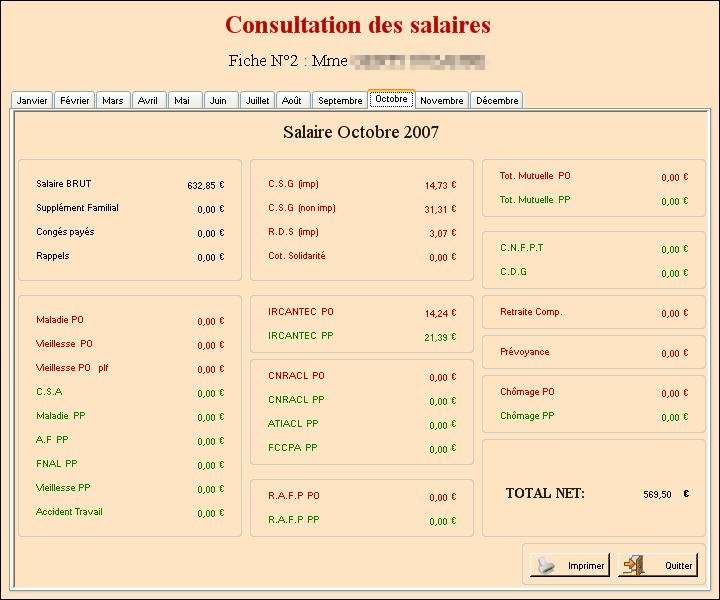720x600 pixels.
Task: Click the C.S.G (non imp) value 31,31 €
Action: click(440, 209)
